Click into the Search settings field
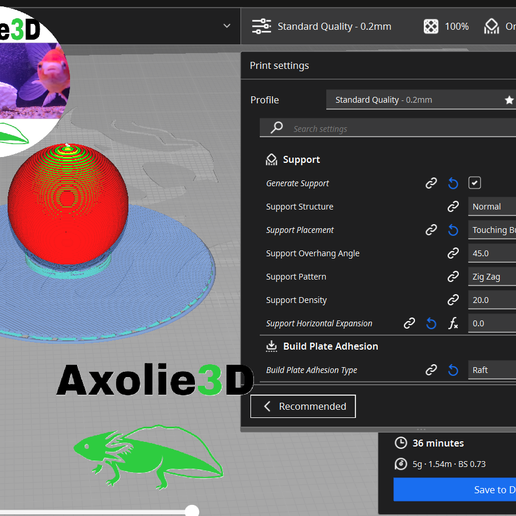This screenshot has height=516, width=516. click(388, 128)
